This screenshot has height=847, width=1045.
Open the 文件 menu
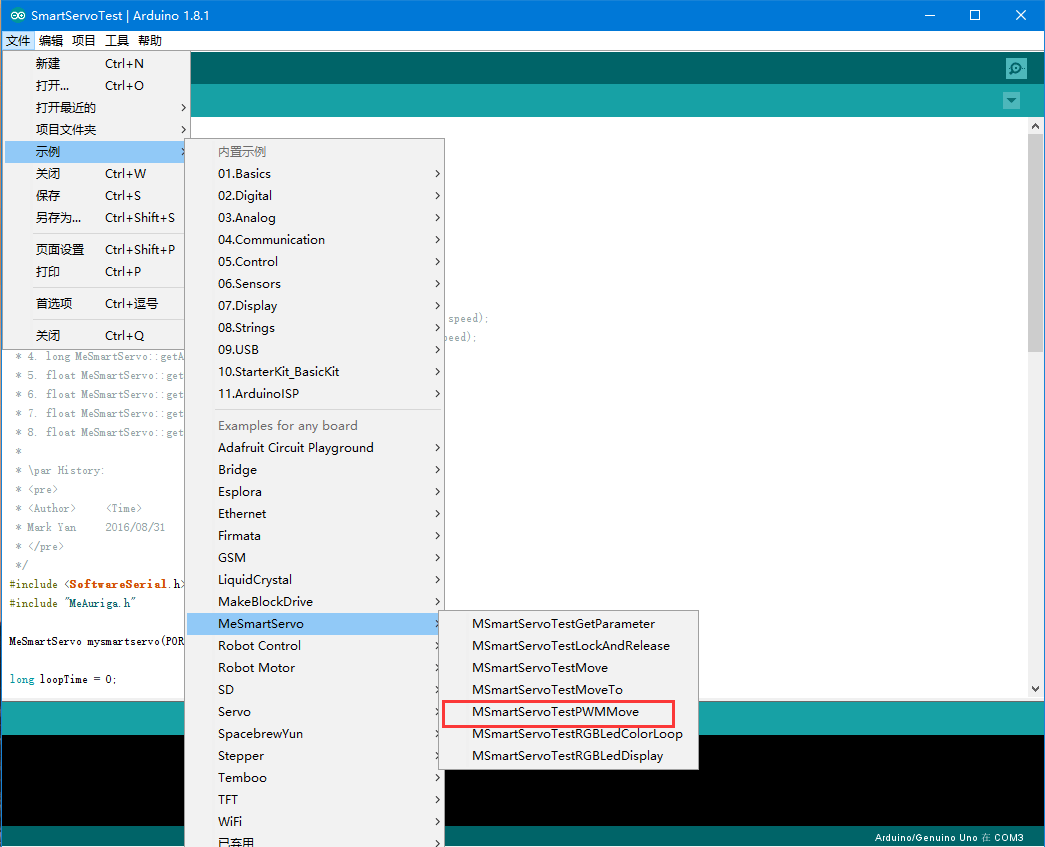(x=18, y=41)
